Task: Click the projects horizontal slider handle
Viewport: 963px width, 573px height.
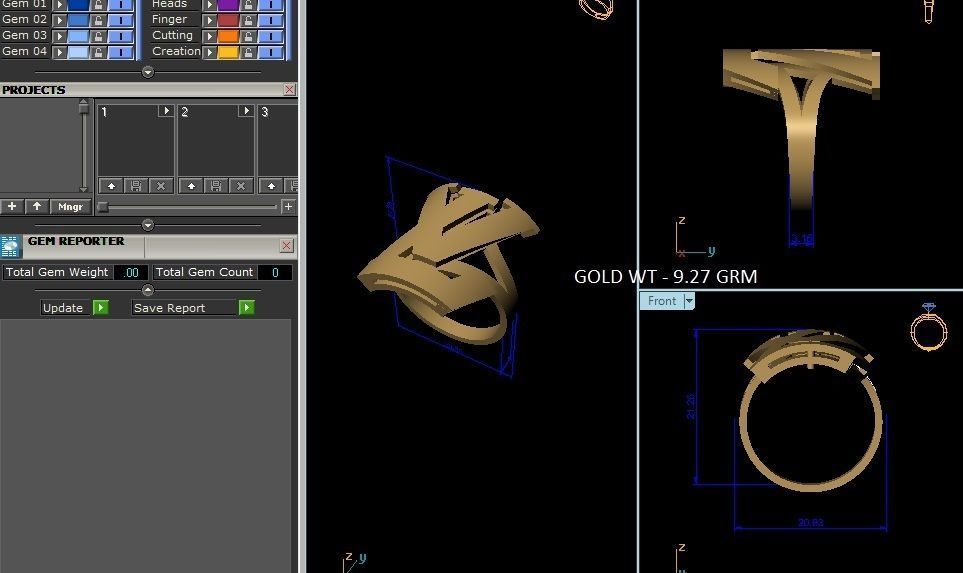Action: pyautogui.click(x=103, y=207)
